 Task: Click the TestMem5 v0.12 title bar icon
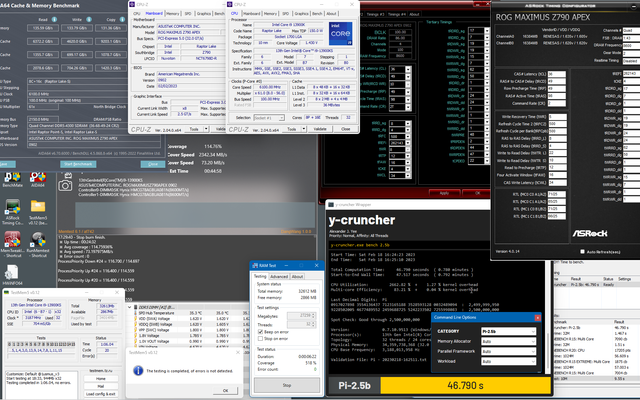tap(6, 292)
